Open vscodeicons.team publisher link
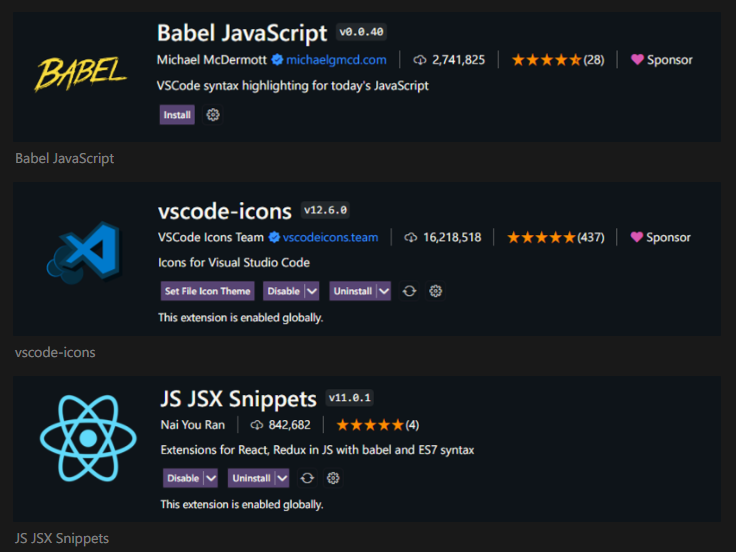 330,238
